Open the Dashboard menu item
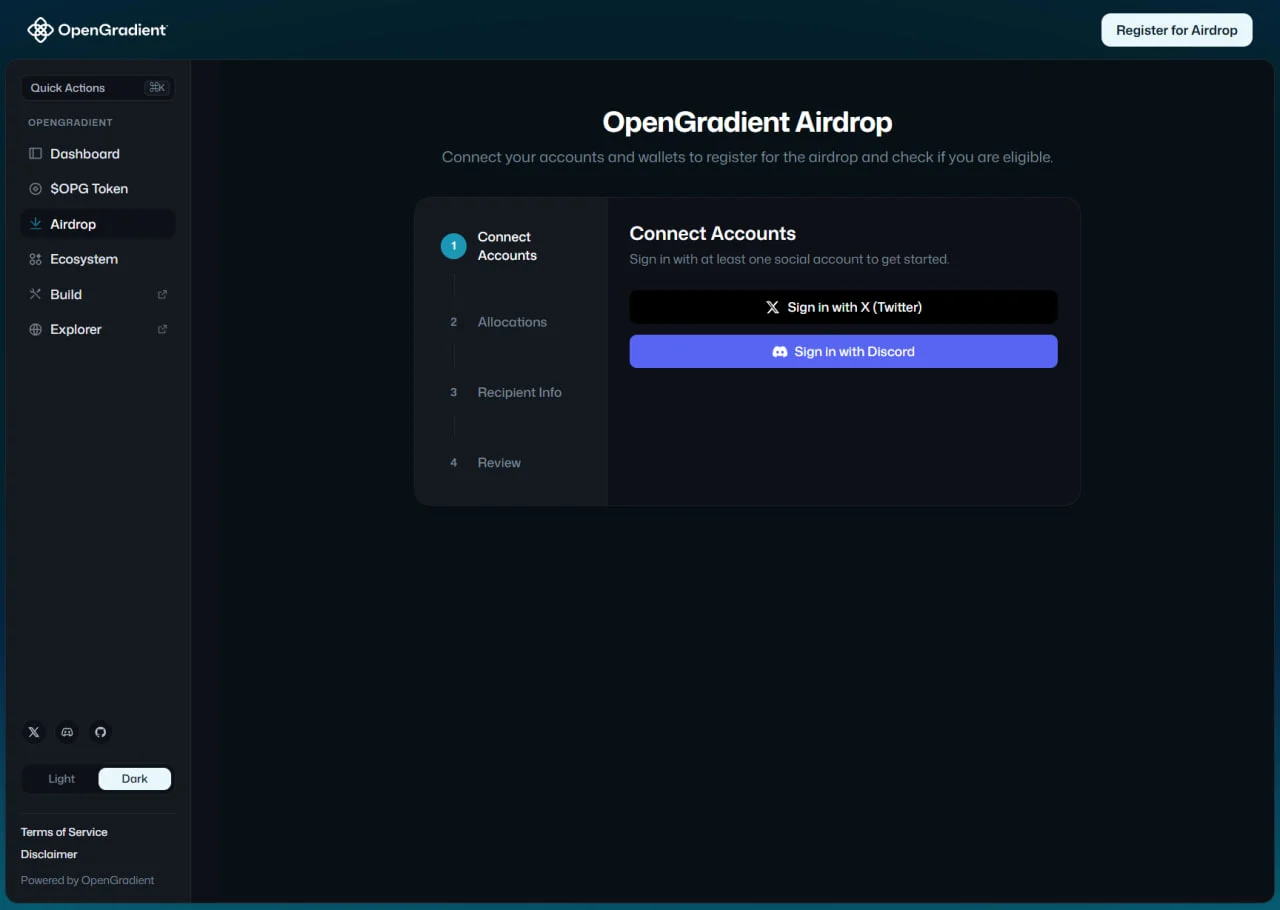Screen dimensions: 1280x910 pos(98,154)
